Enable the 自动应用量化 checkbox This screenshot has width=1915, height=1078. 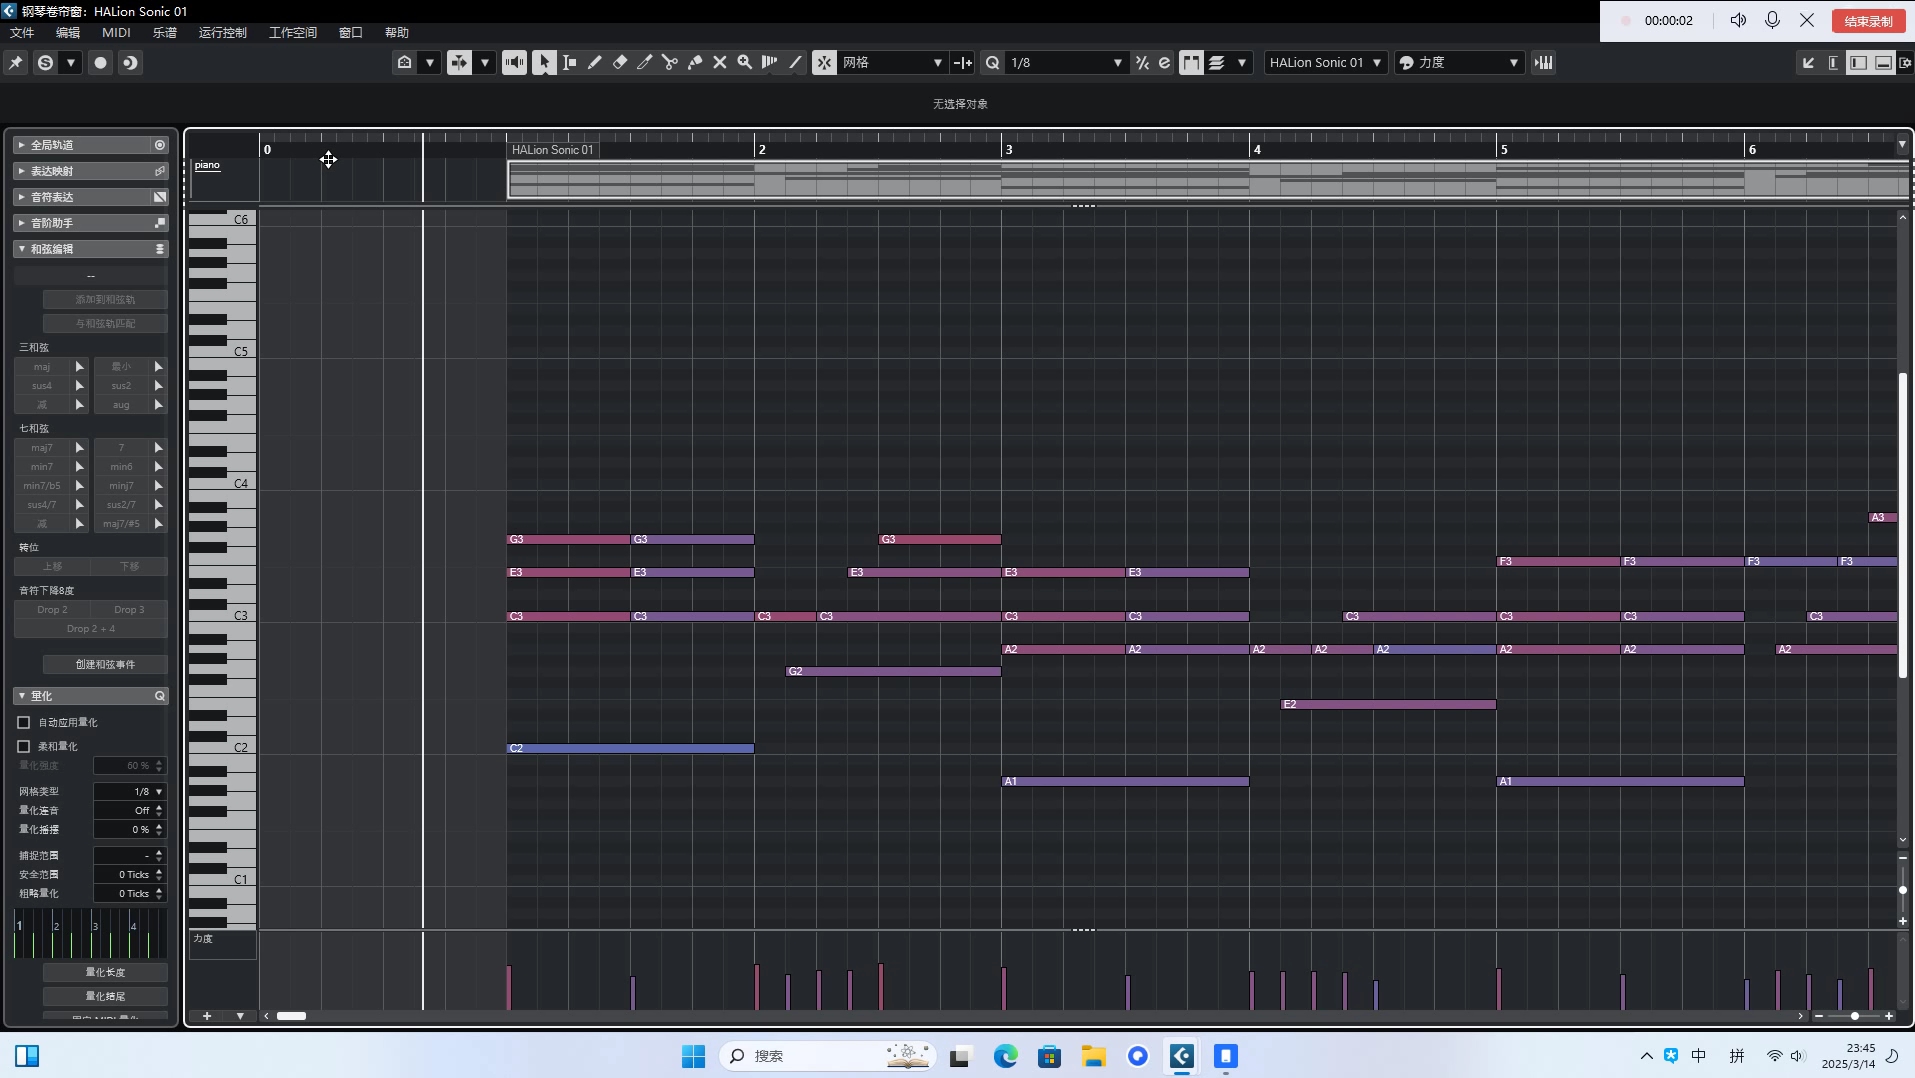pyautogui.click(x=24, y=722)
